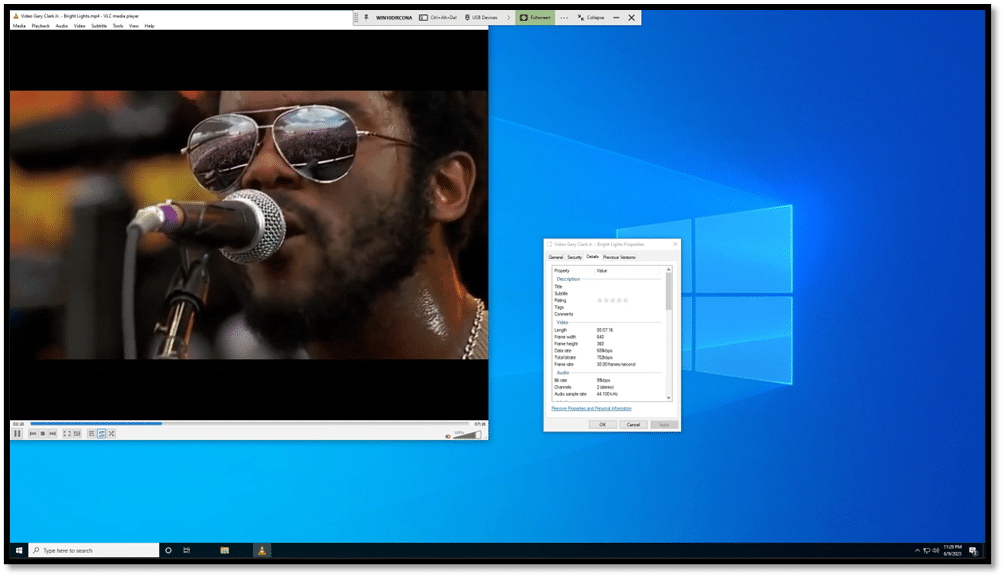Expand the remote toolbar chevron arrow
Viewport: 1004px width, 577px height.
click(x=508, y=18)
